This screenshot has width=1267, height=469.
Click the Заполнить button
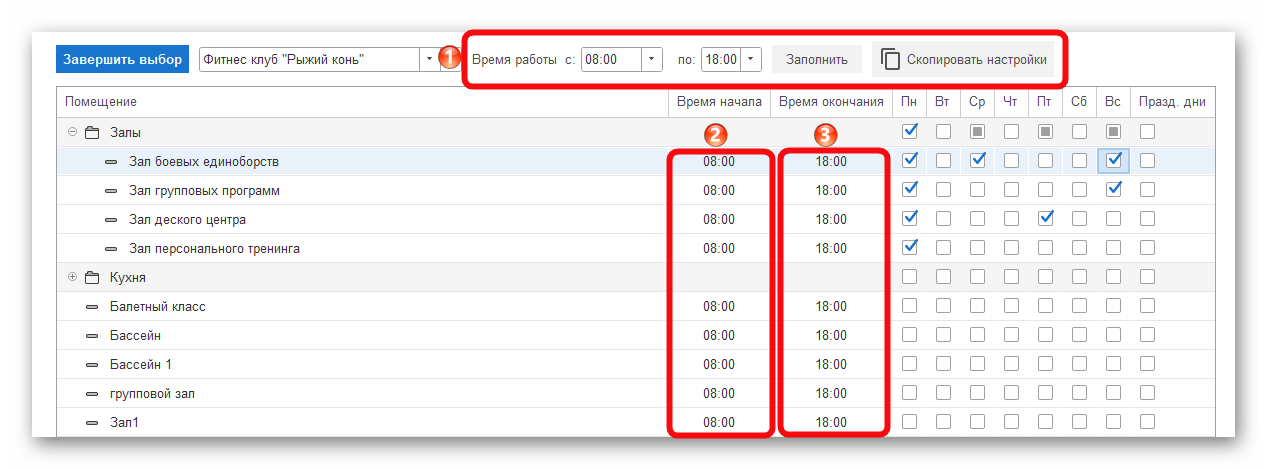[816, 60]
